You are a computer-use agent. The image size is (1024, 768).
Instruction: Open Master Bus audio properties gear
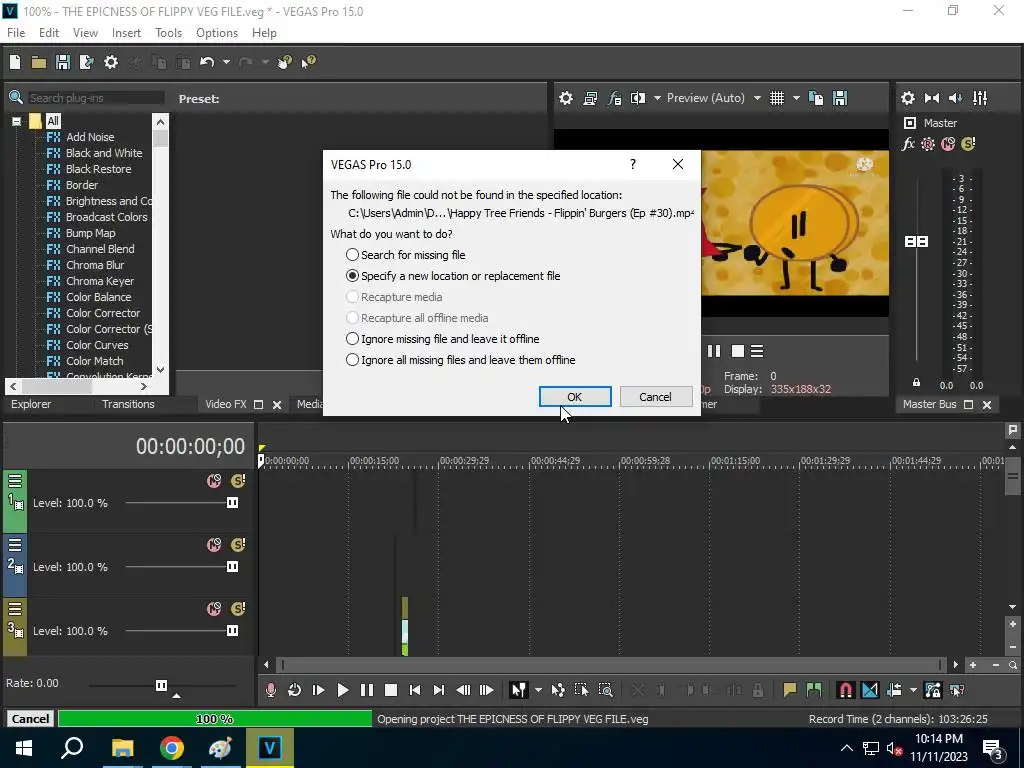(908, 98)
